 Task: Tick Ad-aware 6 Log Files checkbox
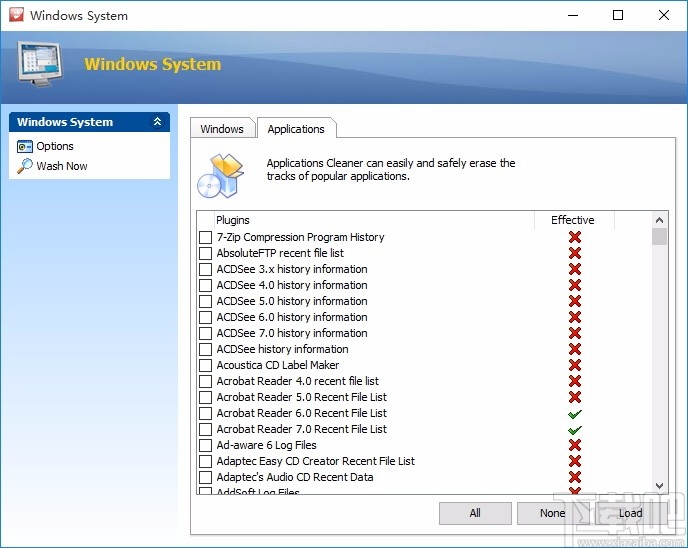[x=205, y=445]
